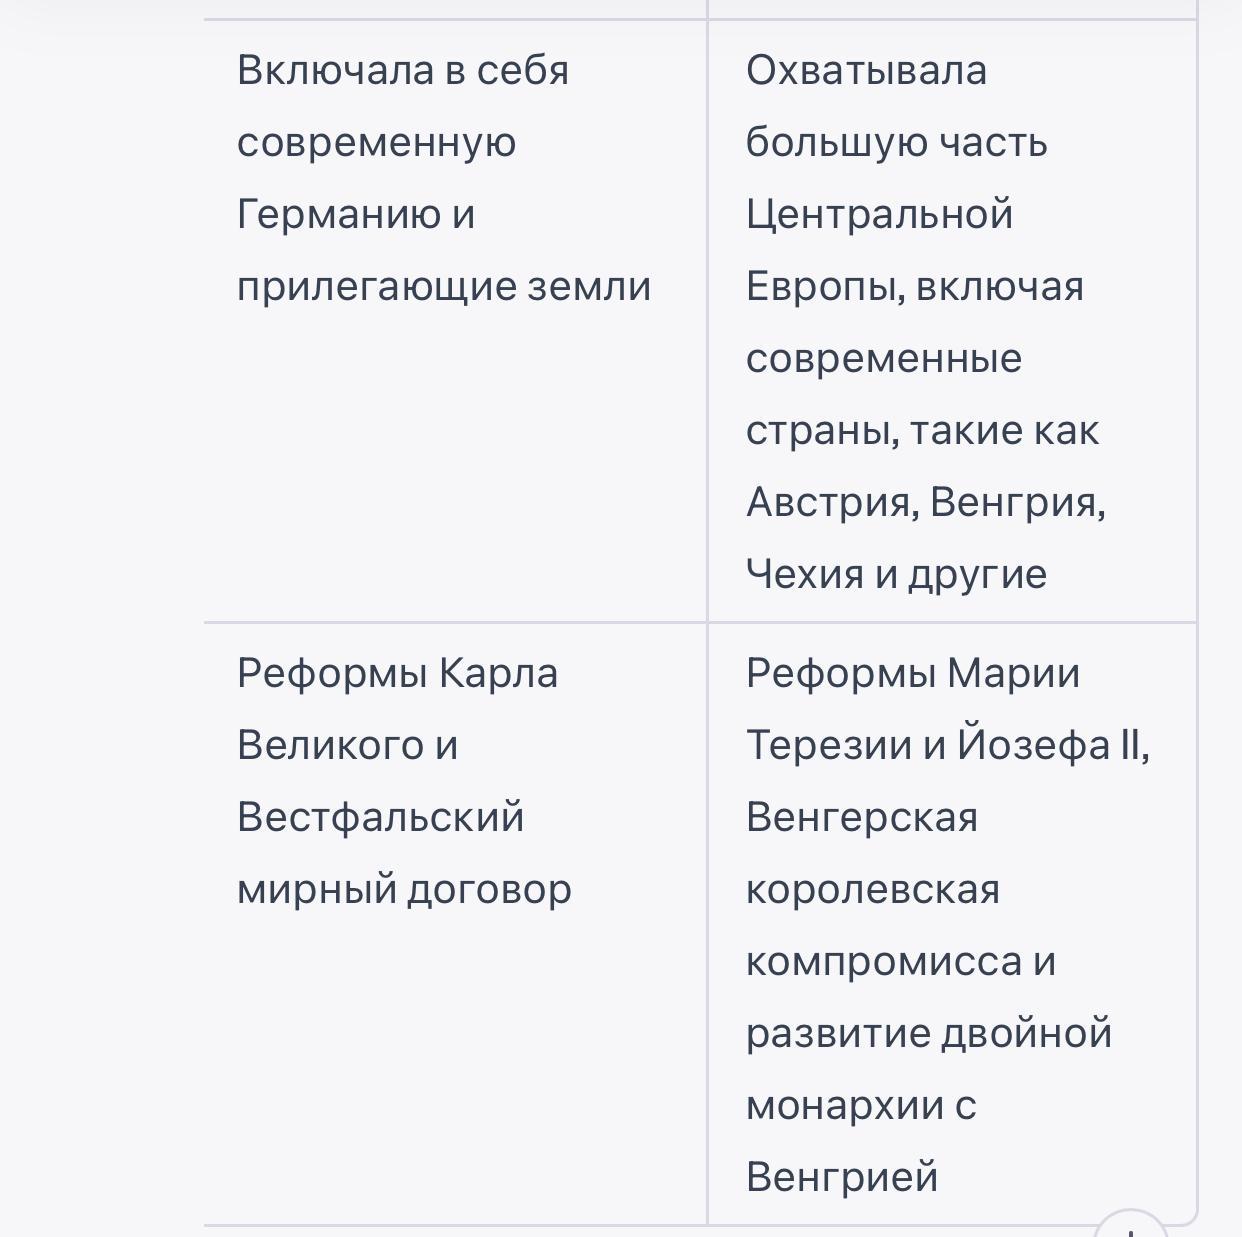Click the text 'развитие двойной'
The image size is (1242, 1237).
[x=928, y=1033]
